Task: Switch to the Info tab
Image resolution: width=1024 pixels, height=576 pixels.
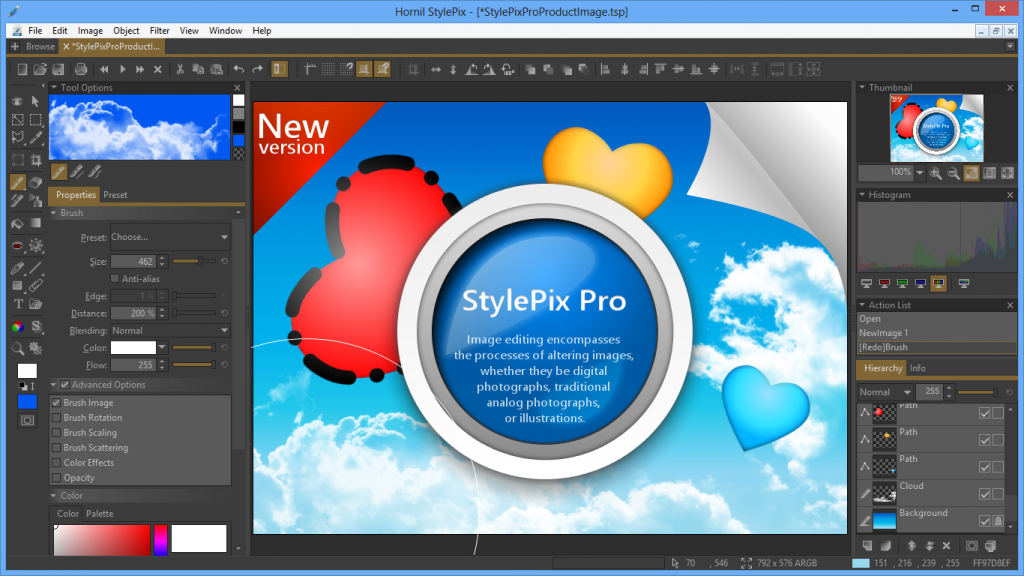Action: click(918, 368)
